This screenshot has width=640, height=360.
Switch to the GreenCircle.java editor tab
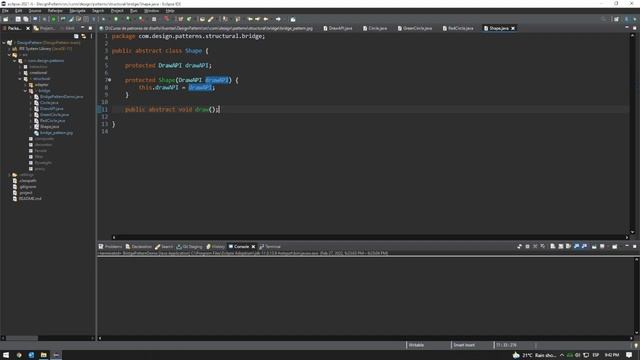[415, 28]
